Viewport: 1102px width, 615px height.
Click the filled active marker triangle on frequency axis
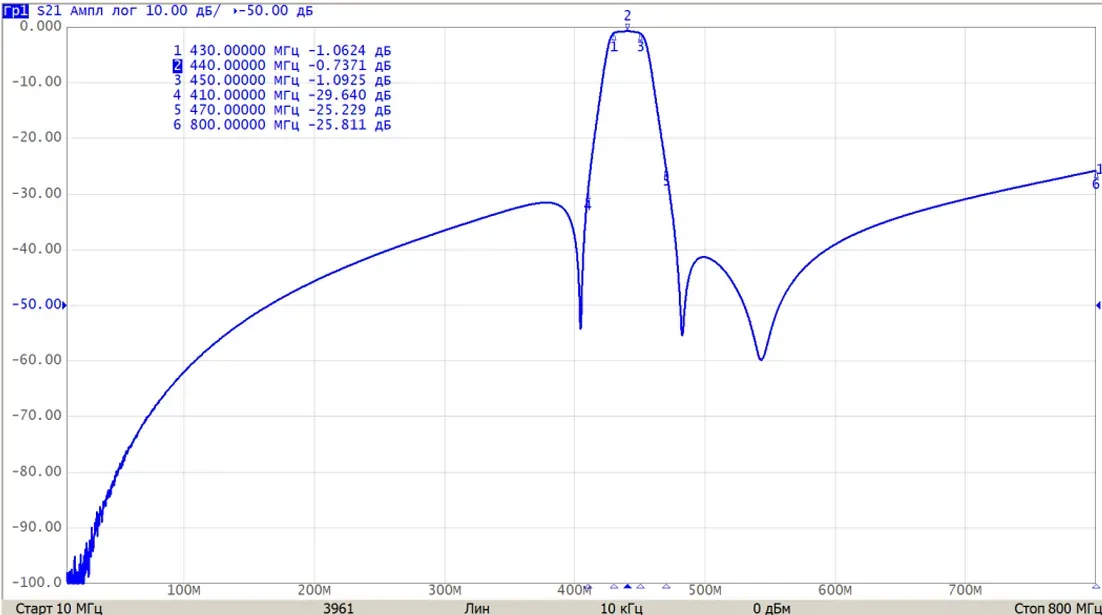(628, 586)
